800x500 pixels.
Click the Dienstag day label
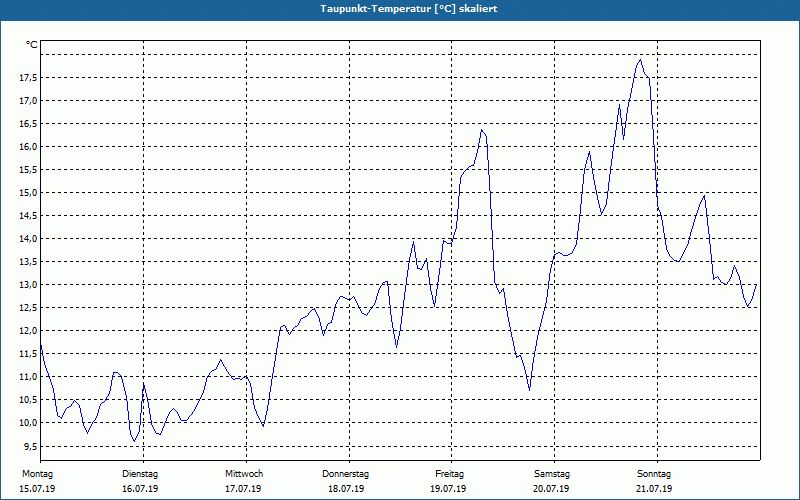pyautogui.click(x=140, y=474)
